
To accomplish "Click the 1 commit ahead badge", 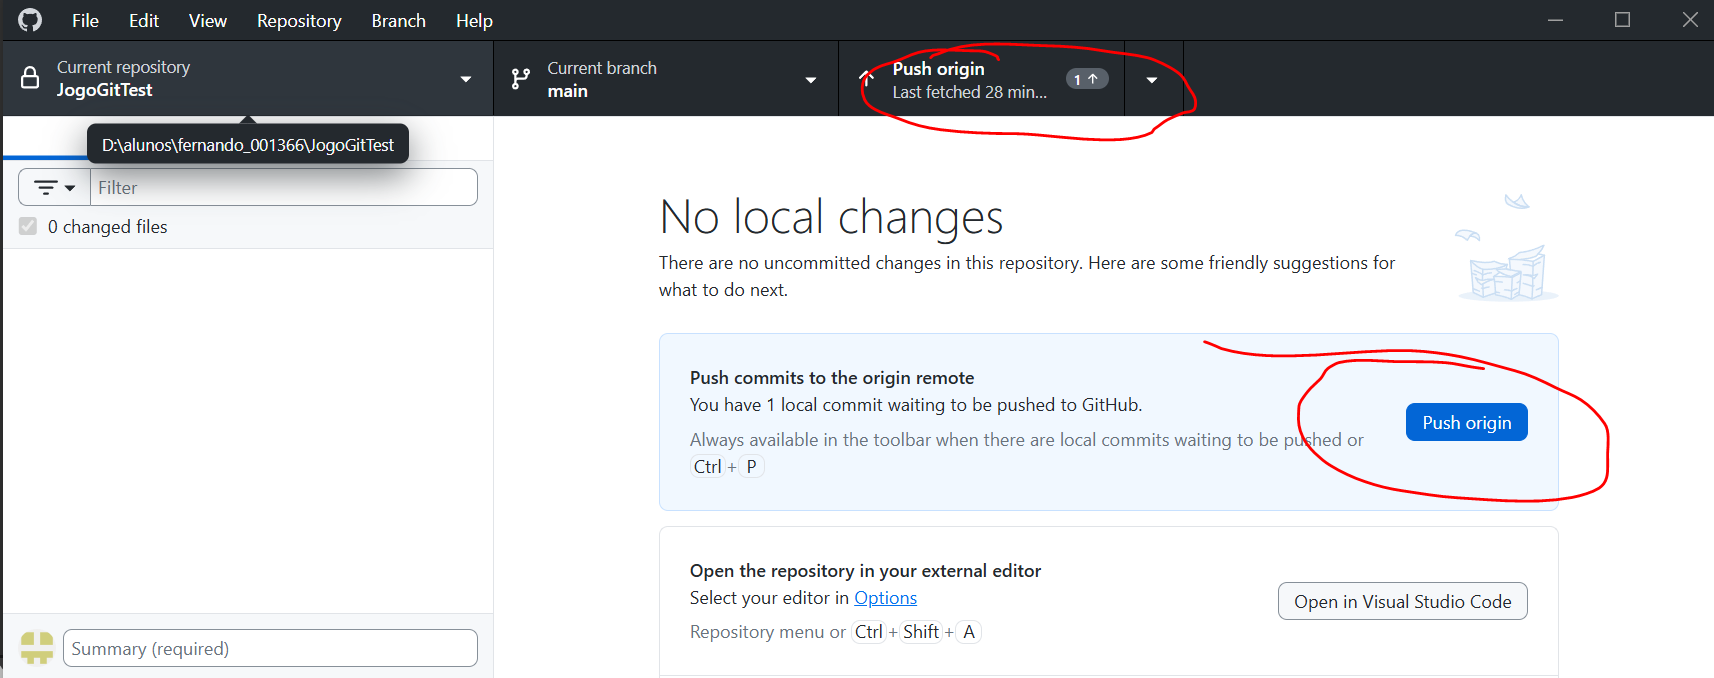I will coord(1086,79).
